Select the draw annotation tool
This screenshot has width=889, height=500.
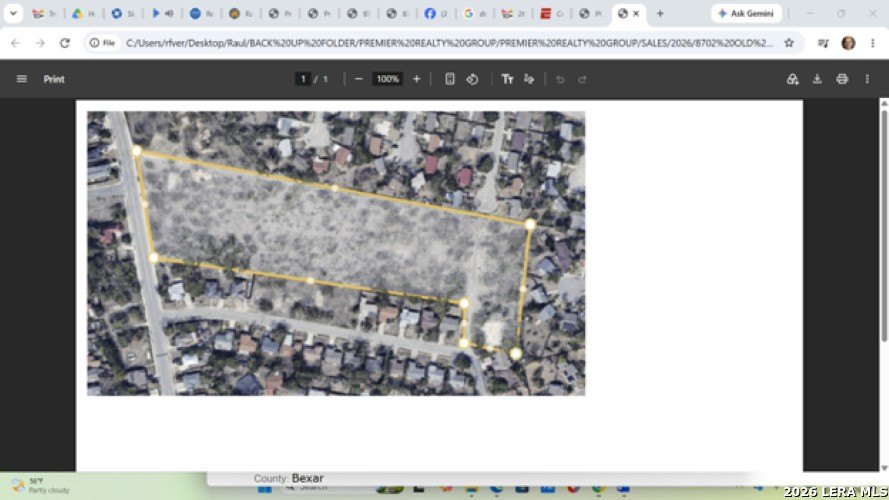coord(529,79)
